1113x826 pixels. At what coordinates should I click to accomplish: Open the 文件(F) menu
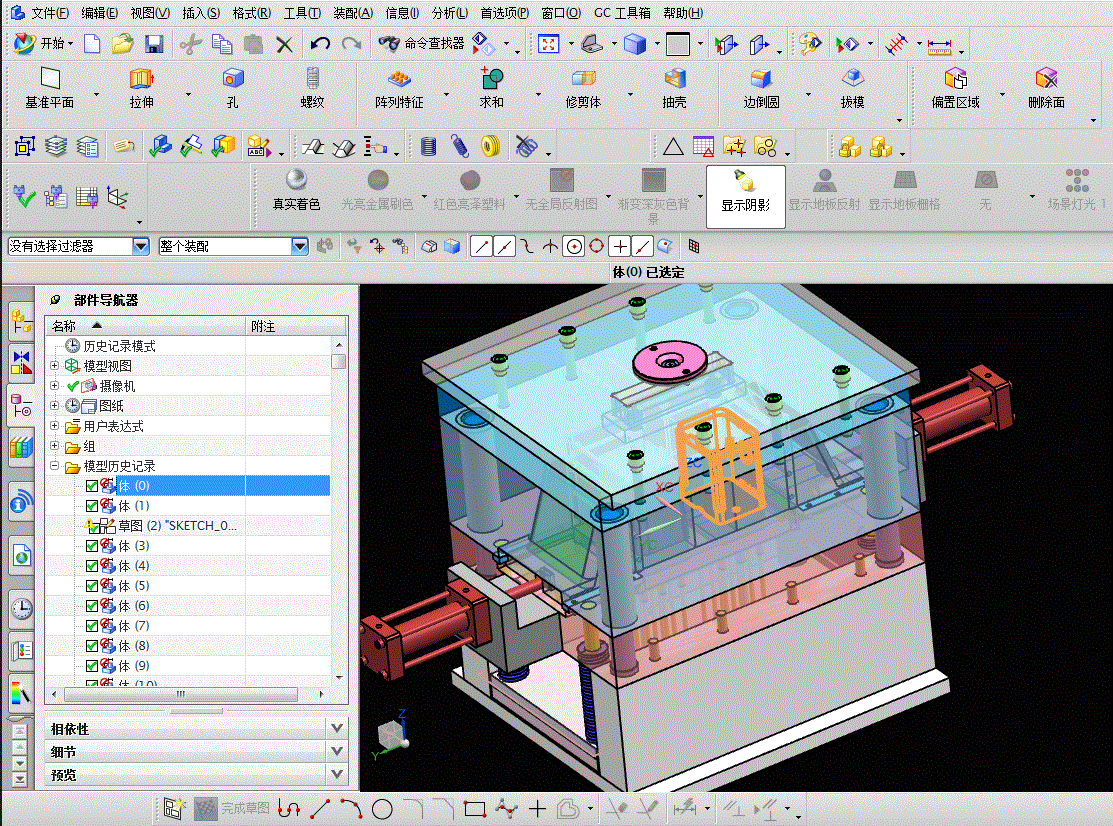point(50,13)
